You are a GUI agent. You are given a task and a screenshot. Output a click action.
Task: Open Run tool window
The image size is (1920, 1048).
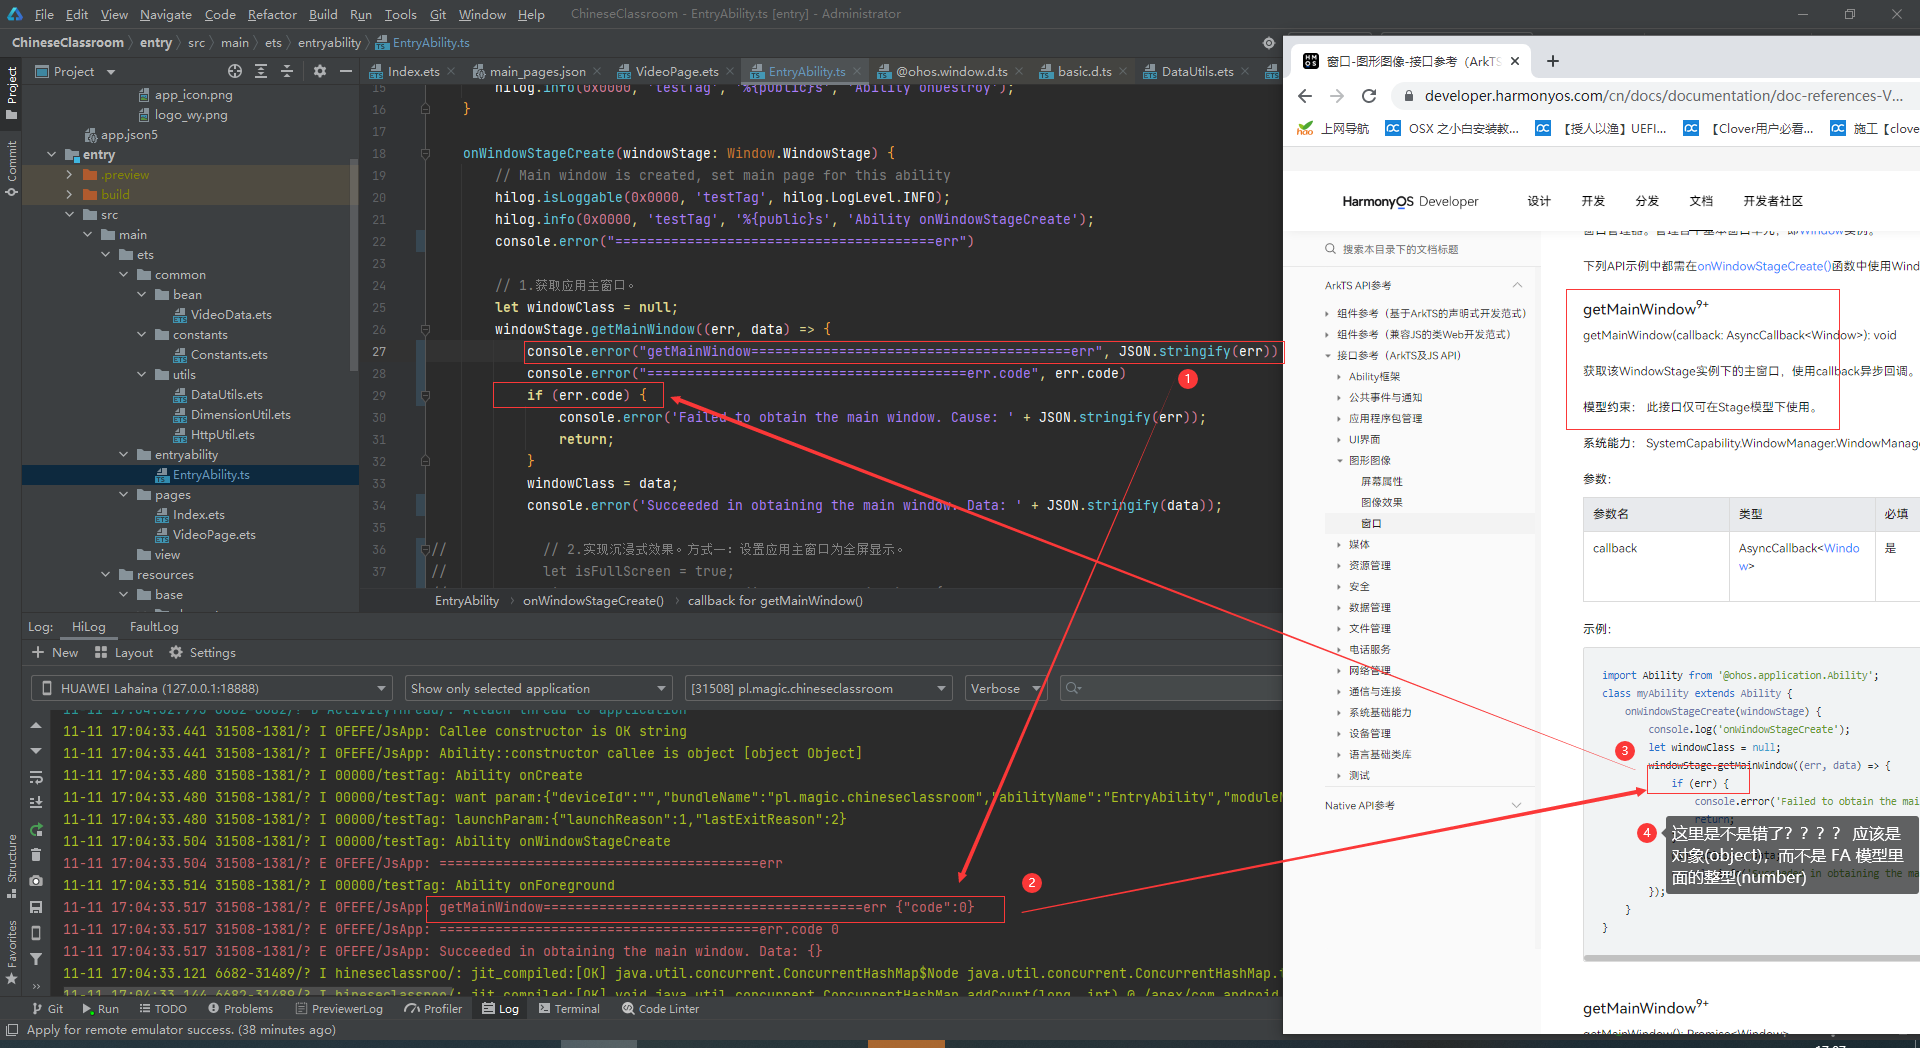(101, 1009)
